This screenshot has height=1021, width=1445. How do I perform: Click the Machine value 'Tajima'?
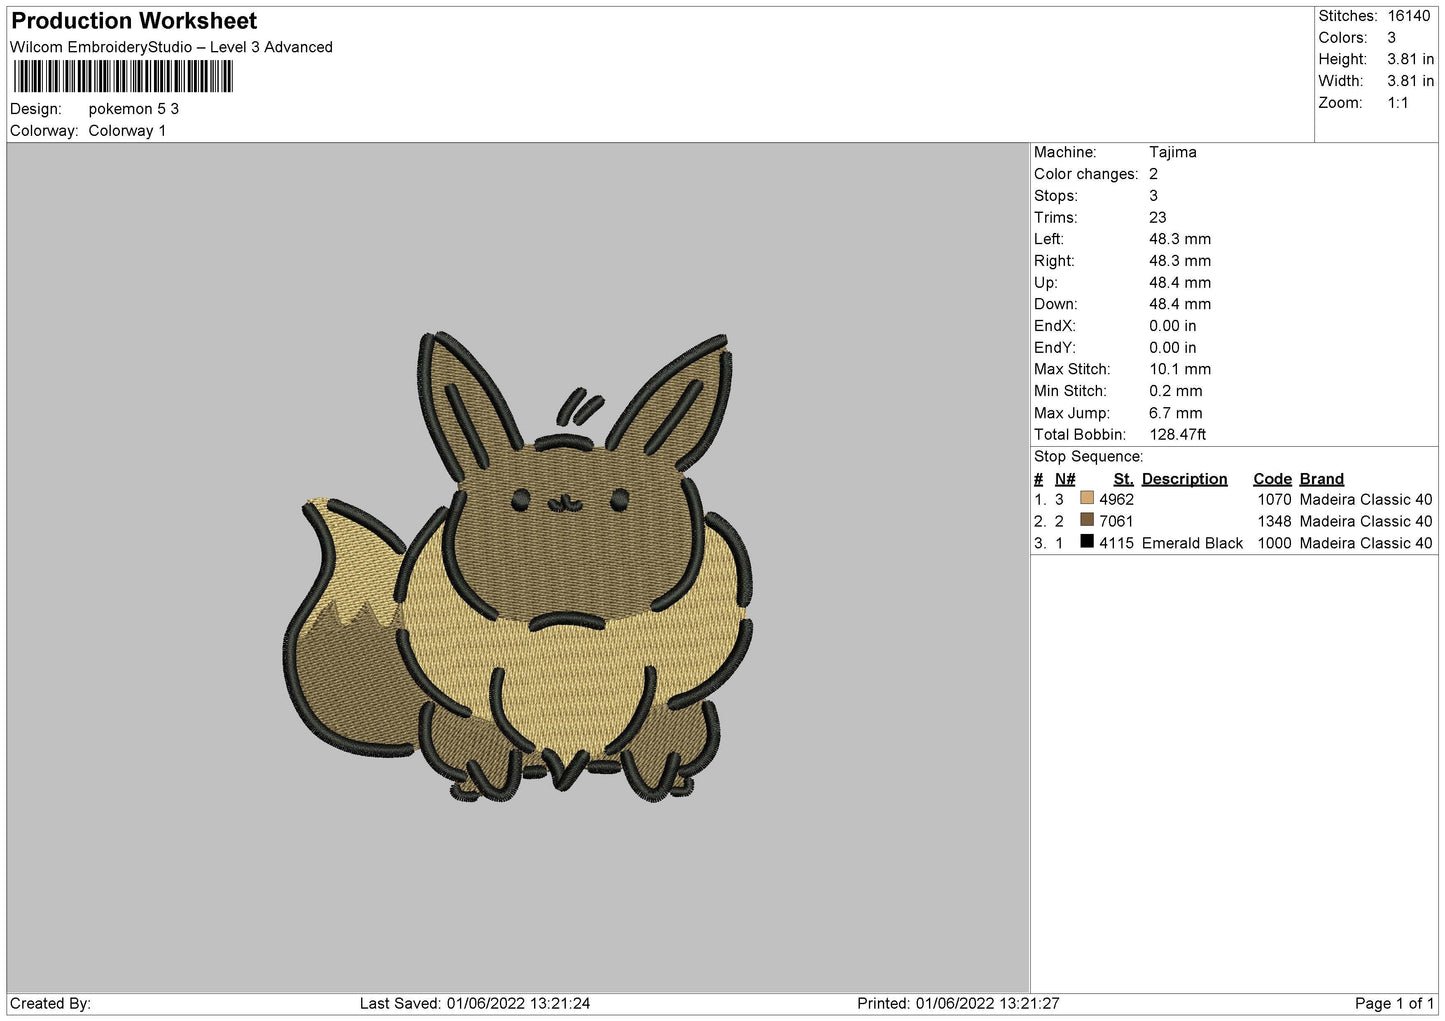(x=1173, y=152)
